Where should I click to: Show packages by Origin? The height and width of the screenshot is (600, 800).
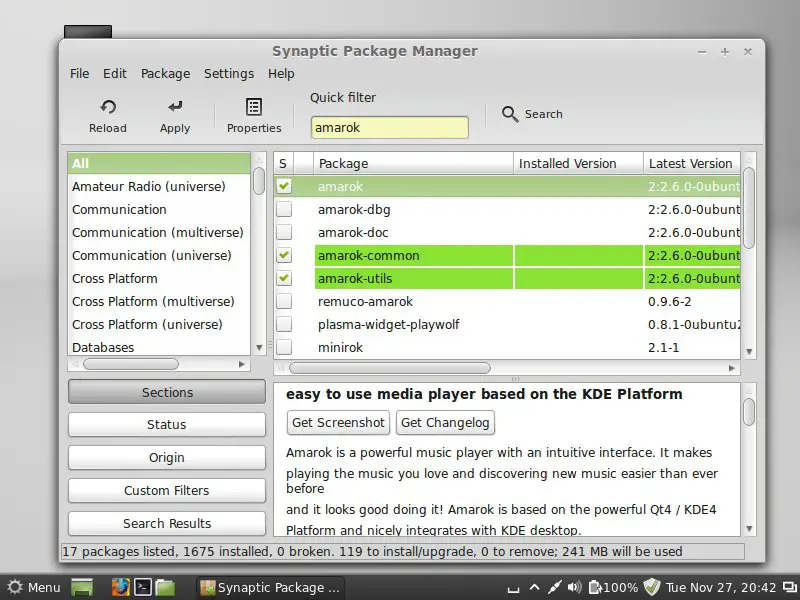click(167, 458)
